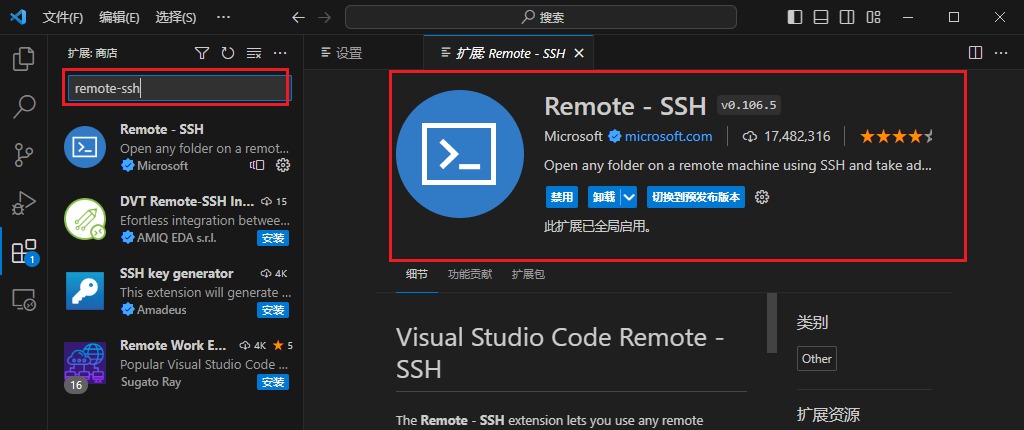Select SSH key generator extension
The height and width of the screenshot is (430, 1024).
coord(177,291)
